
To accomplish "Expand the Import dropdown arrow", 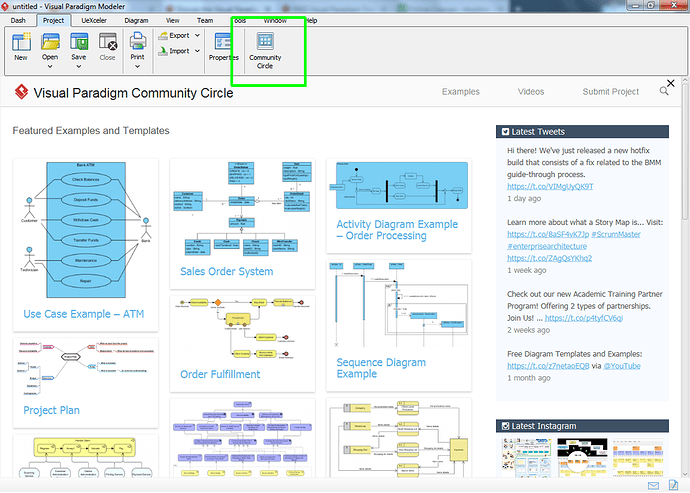I will 197,51.
